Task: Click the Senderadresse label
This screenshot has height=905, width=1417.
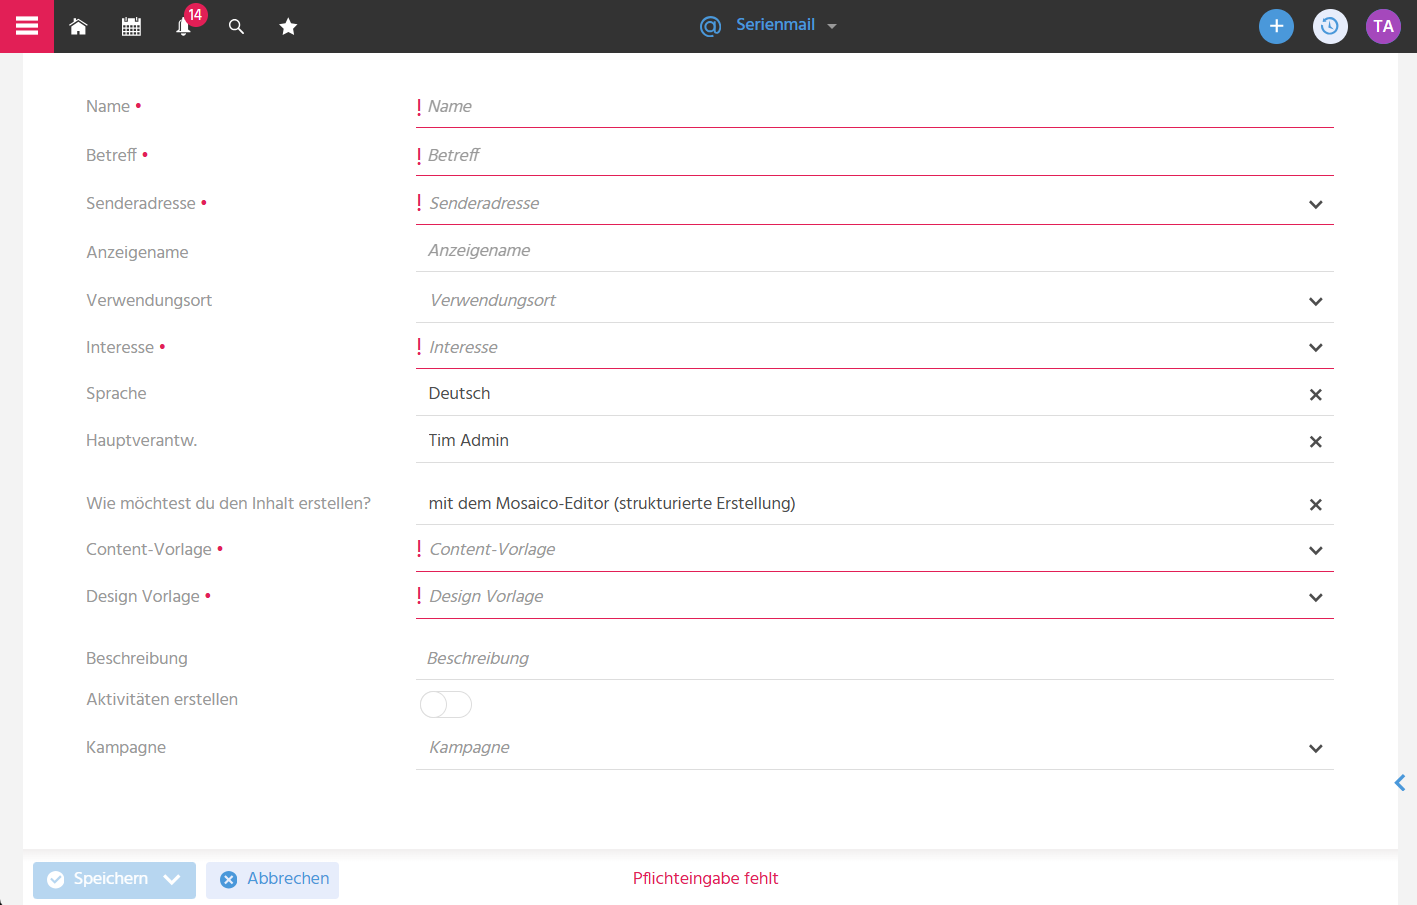Action: pyautogui.click(x=141, y=203)
